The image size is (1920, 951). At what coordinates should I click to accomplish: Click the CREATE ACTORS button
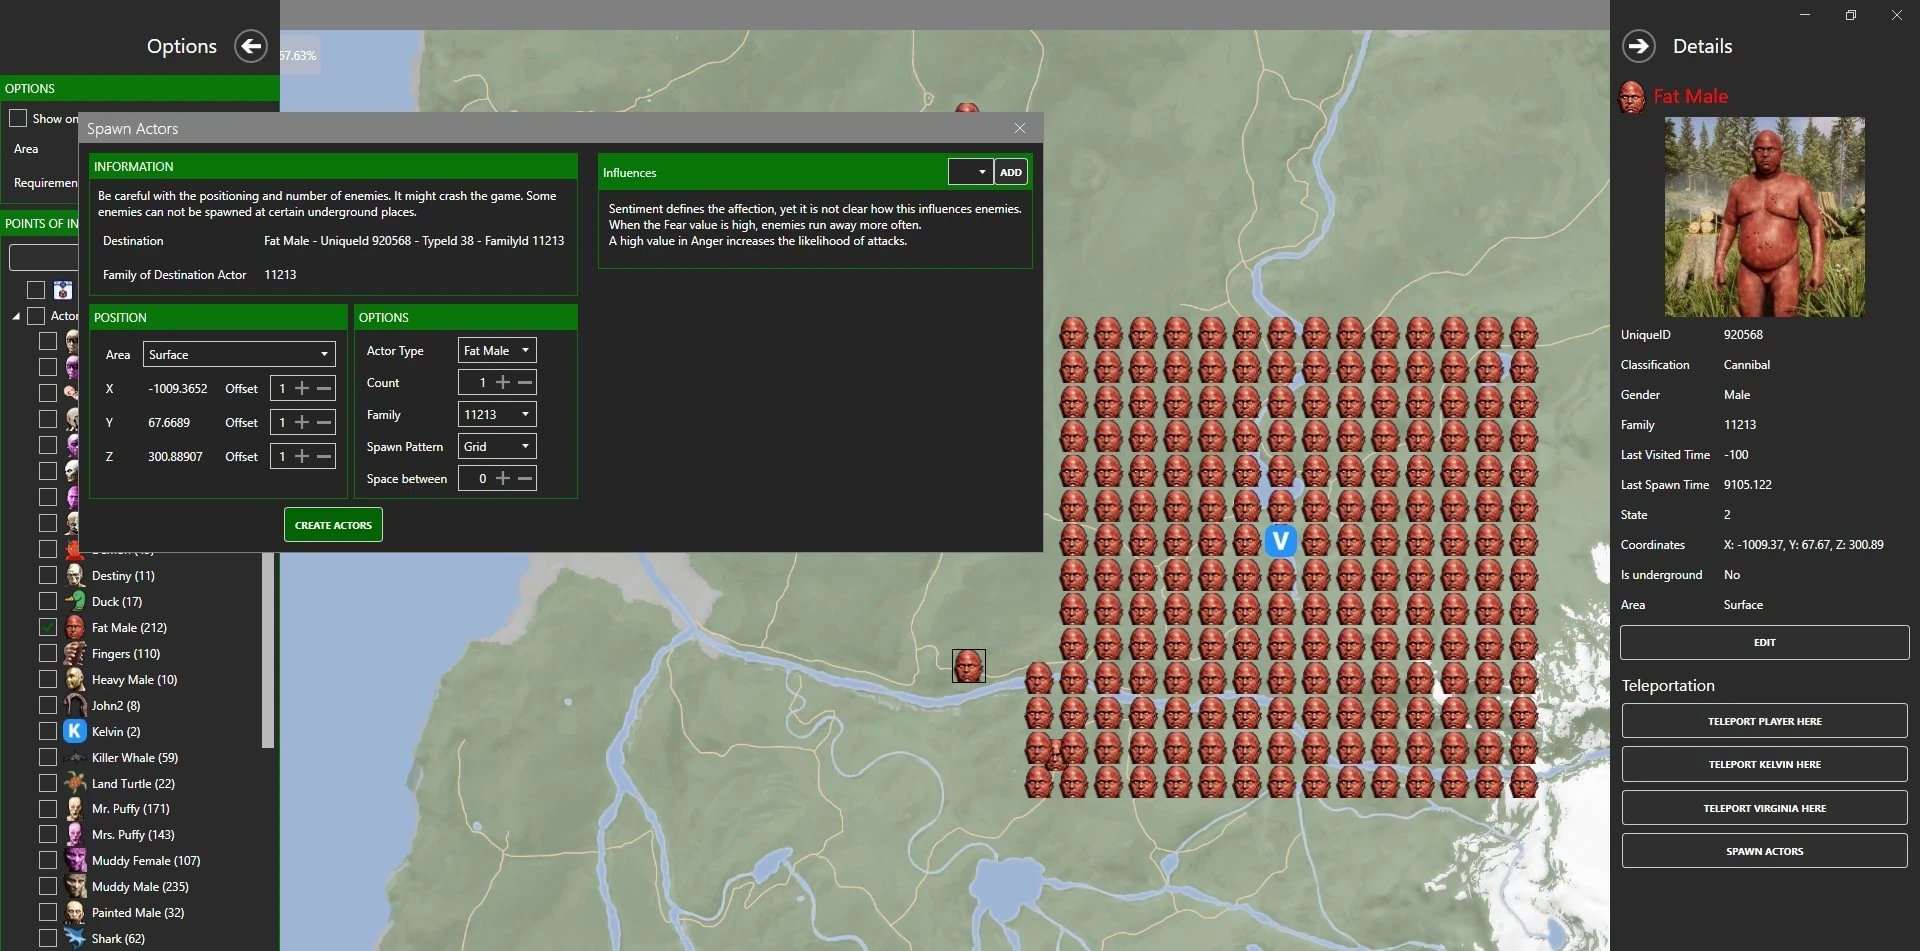pos(333,525)
